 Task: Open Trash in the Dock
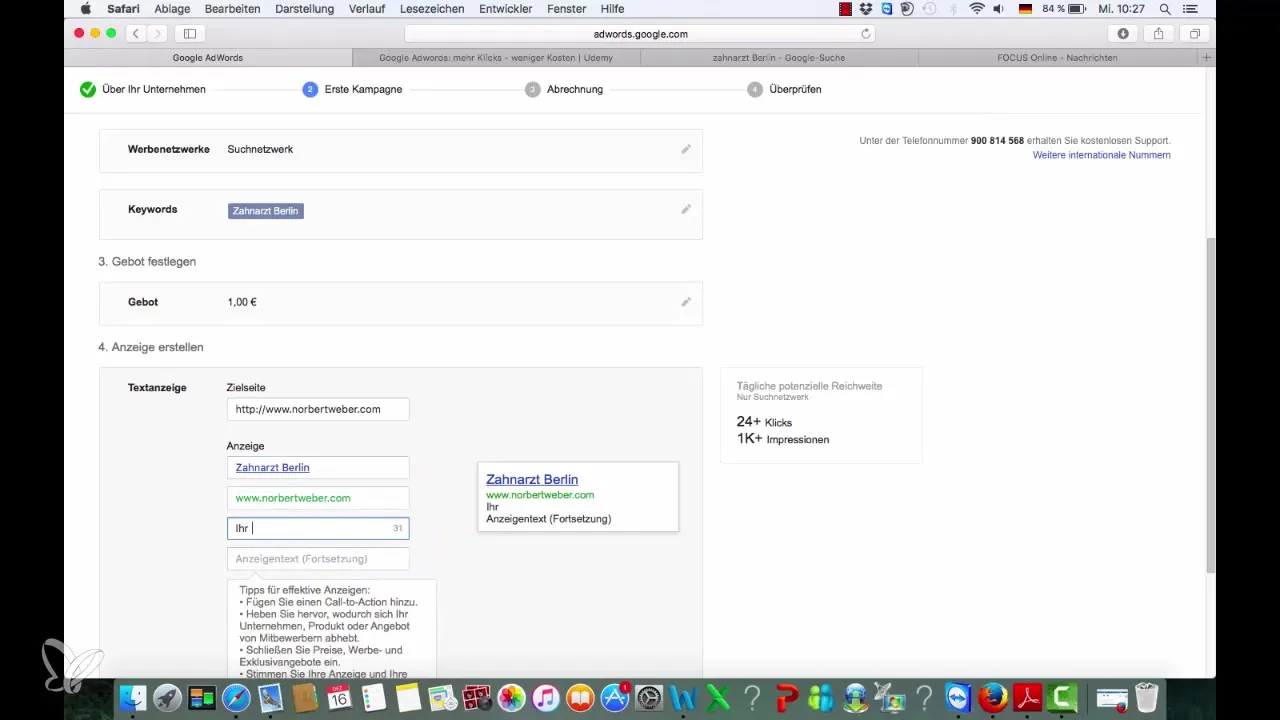(1146, 697)
